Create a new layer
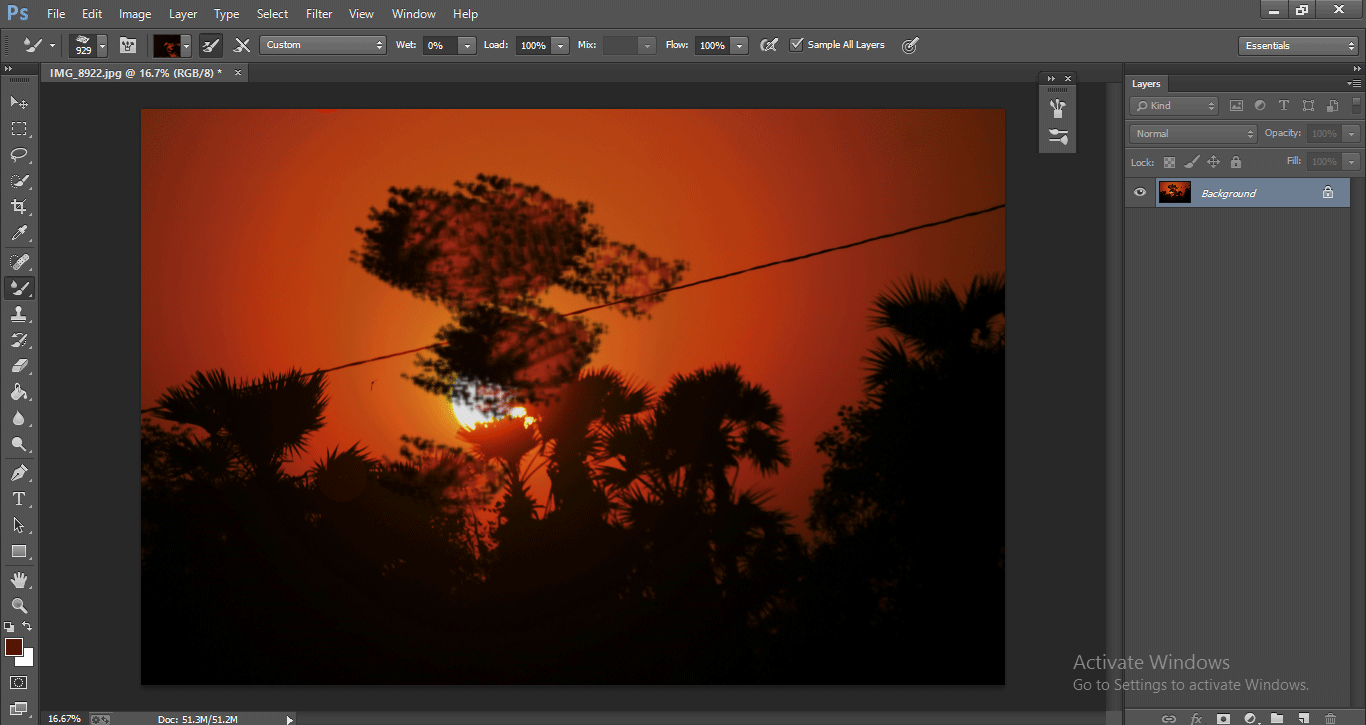 (x=1304, y=718)
